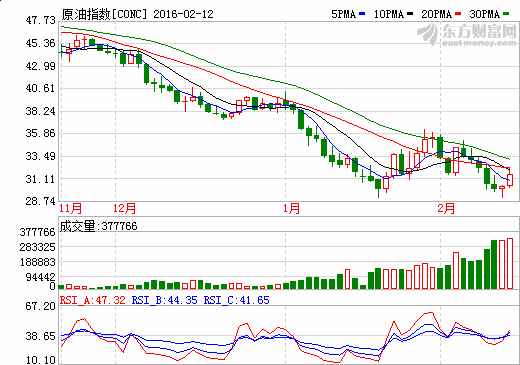Select the 12月 month label on axis
The width and height of the screenshot is (520, 365).
(124, 209)
